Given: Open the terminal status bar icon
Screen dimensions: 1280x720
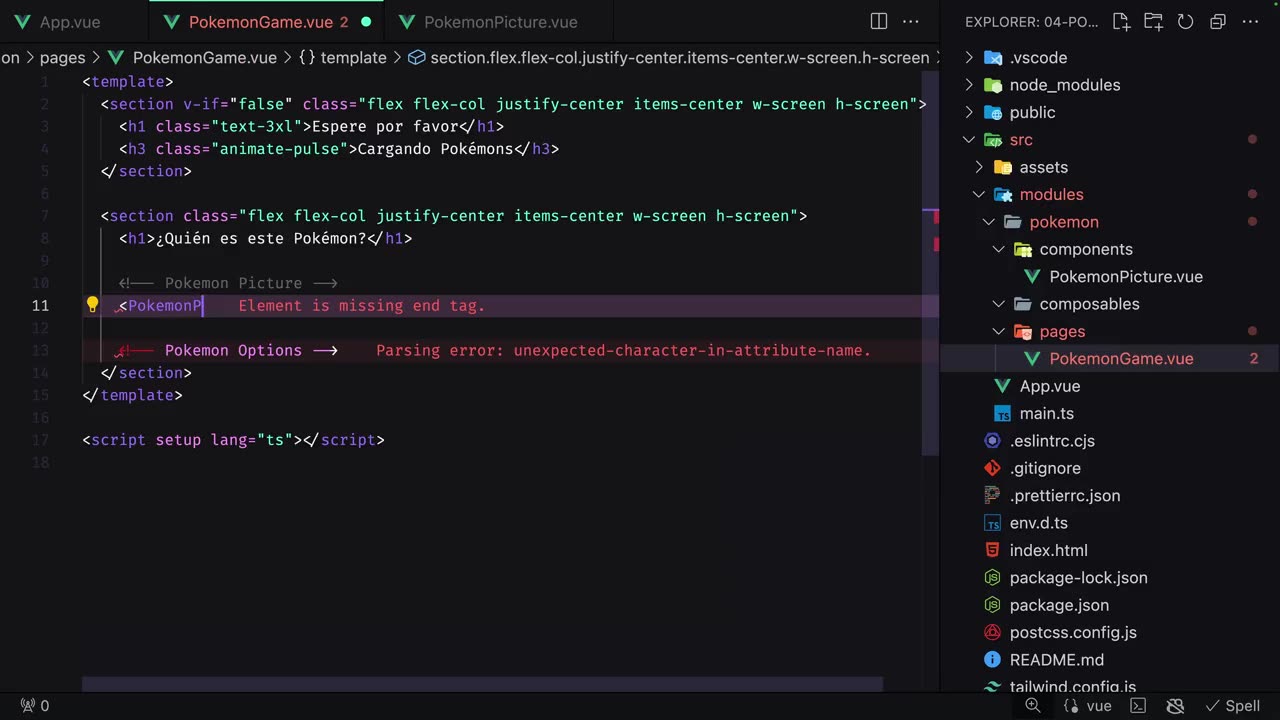Looking at the screenshot, I should [x=1138, y=706].
